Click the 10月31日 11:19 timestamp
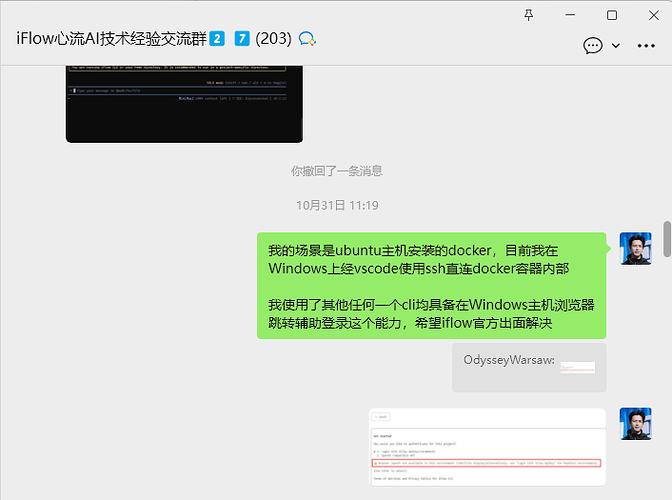Image resolution: width=672 pixels, height=500 pixels. tap(336, 205)
